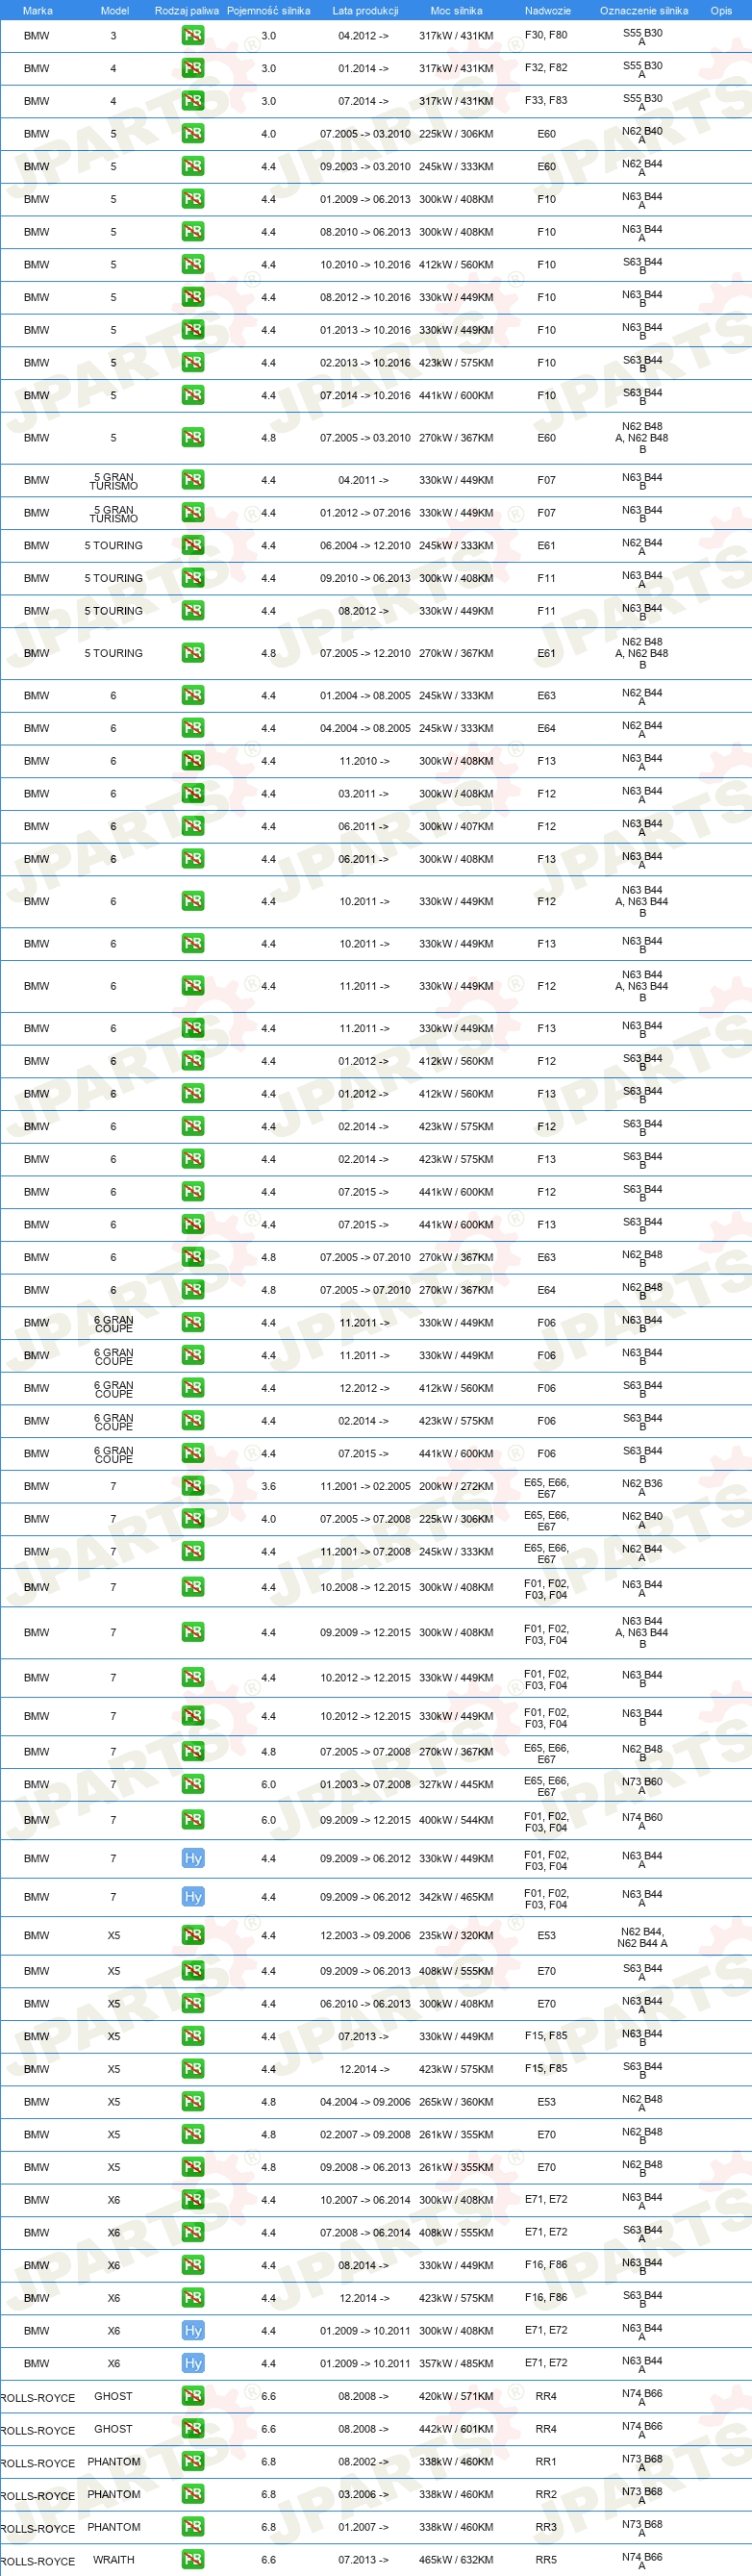
Task: Click fuel icon in X5 408kW / 555KM row
Action: pos(193,1971)
